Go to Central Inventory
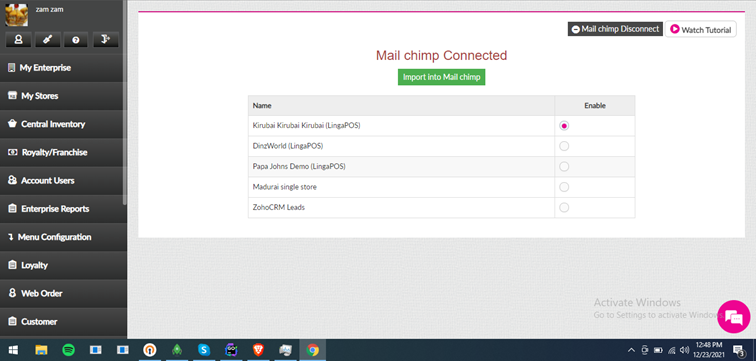Screen dimensions: 756x361 [63, 124]
